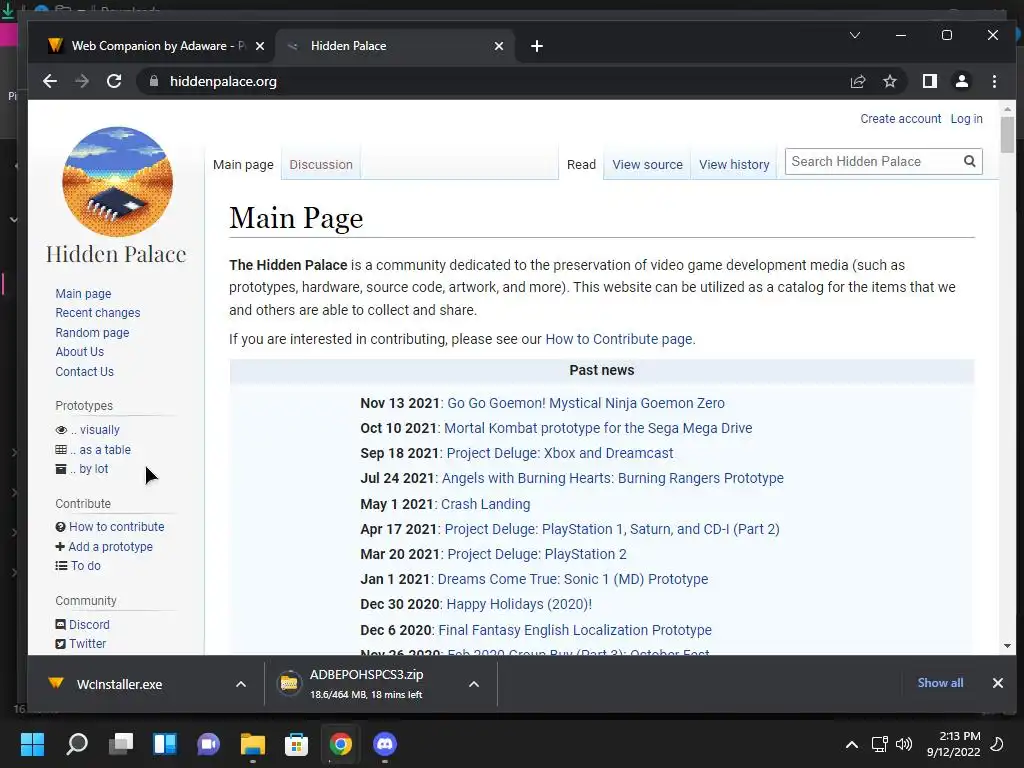Click the Chrome taskbar icon
This screenshot has width=1024, height=768.
pyautogui.click(x=340, y=744)
